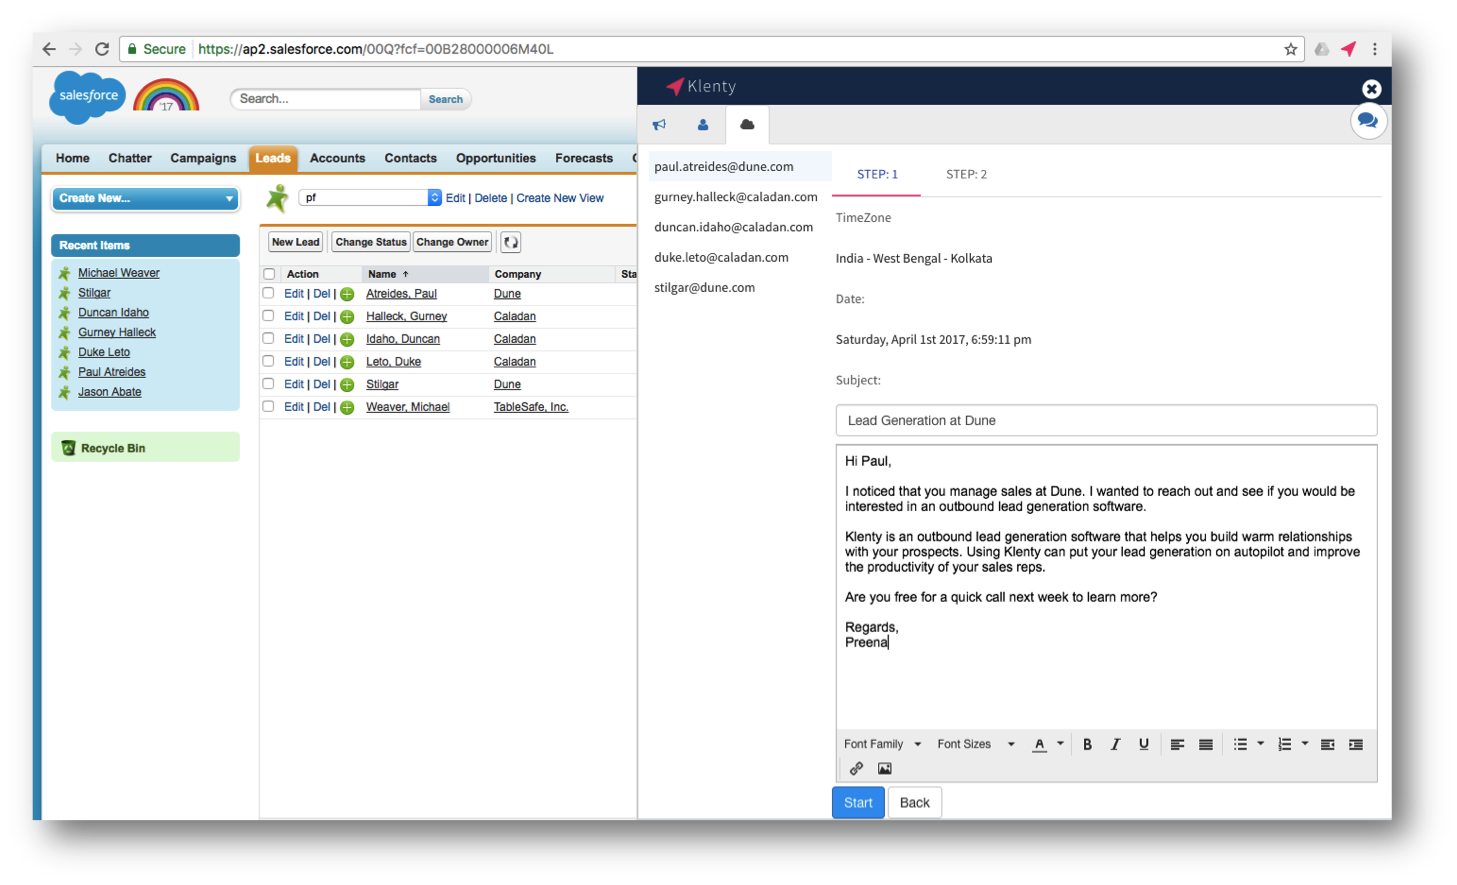Expand the 'pf' view selector dropdown
Viewport: 1457px width, 885px height.
coord(434,197)
